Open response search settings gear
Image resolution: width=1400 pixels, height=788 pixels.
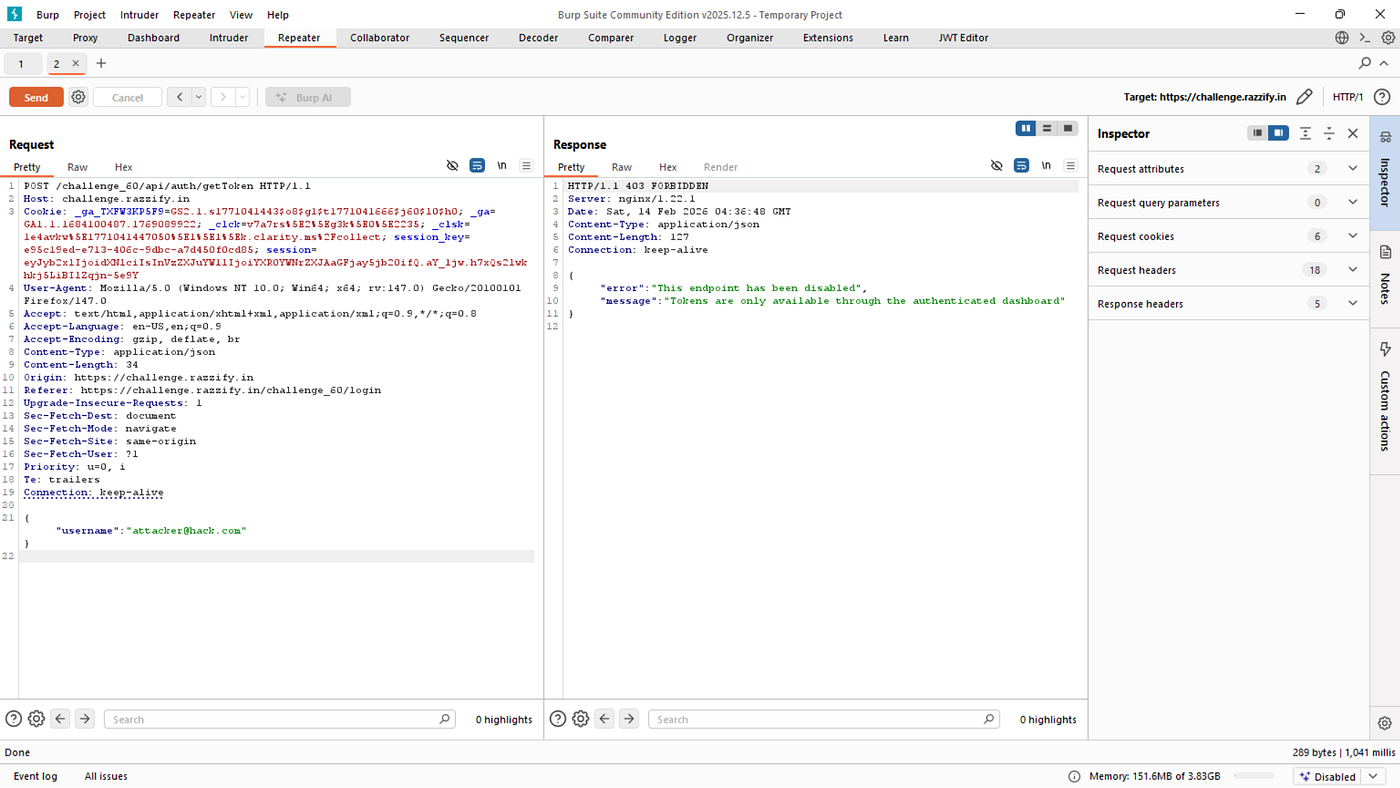click(581, 719)
